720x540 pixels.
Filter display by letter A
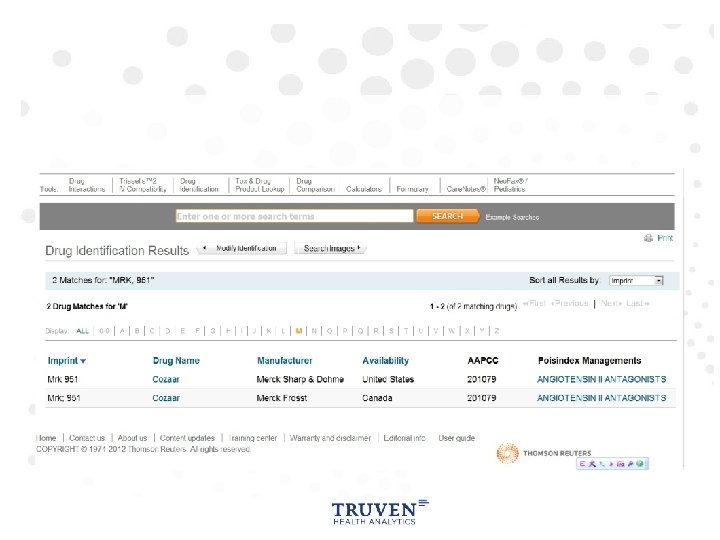122,331
